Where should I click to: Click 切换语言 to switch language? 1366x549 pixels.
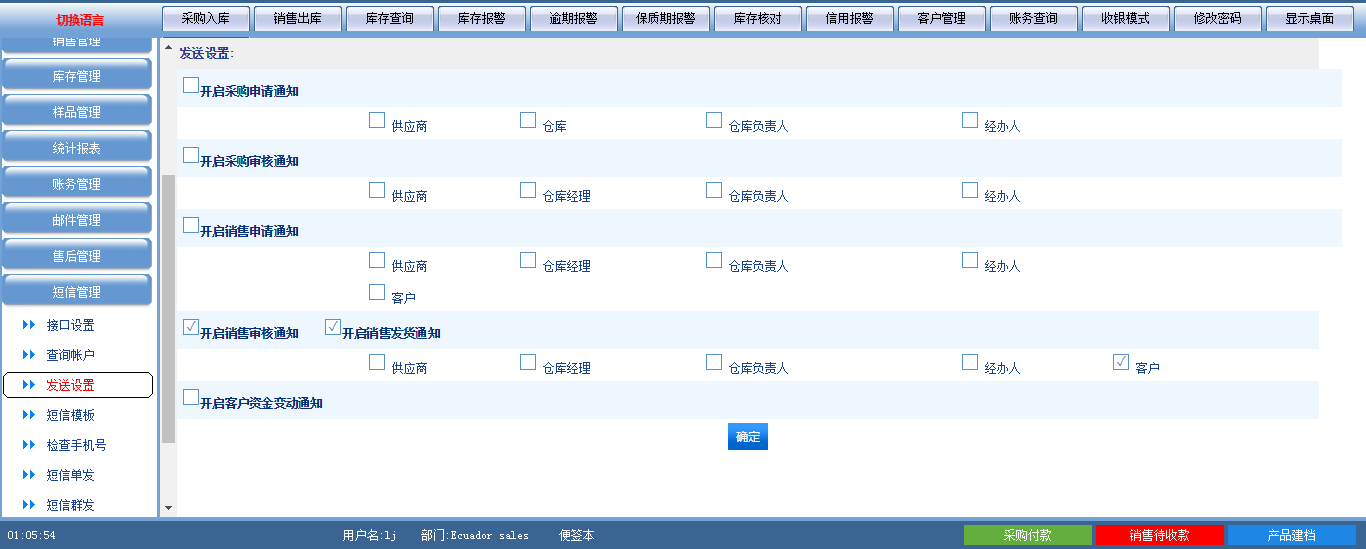click(80, 20)
